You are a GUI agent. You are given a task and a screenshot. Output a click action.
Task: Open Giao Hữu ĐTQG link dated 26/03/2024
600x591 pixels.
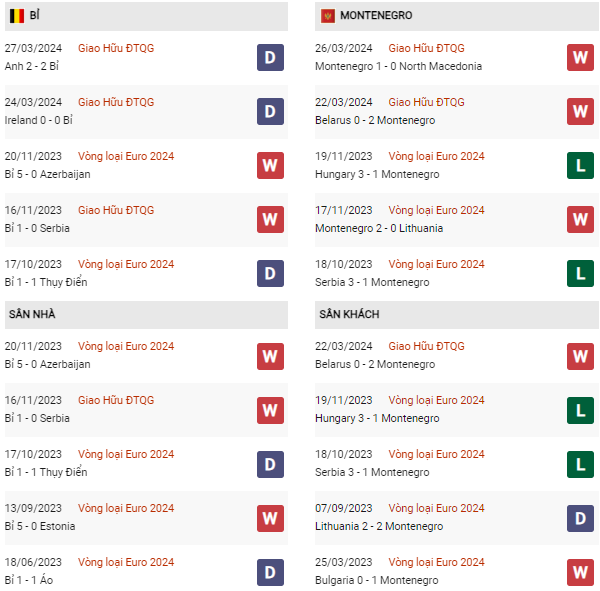426,48
